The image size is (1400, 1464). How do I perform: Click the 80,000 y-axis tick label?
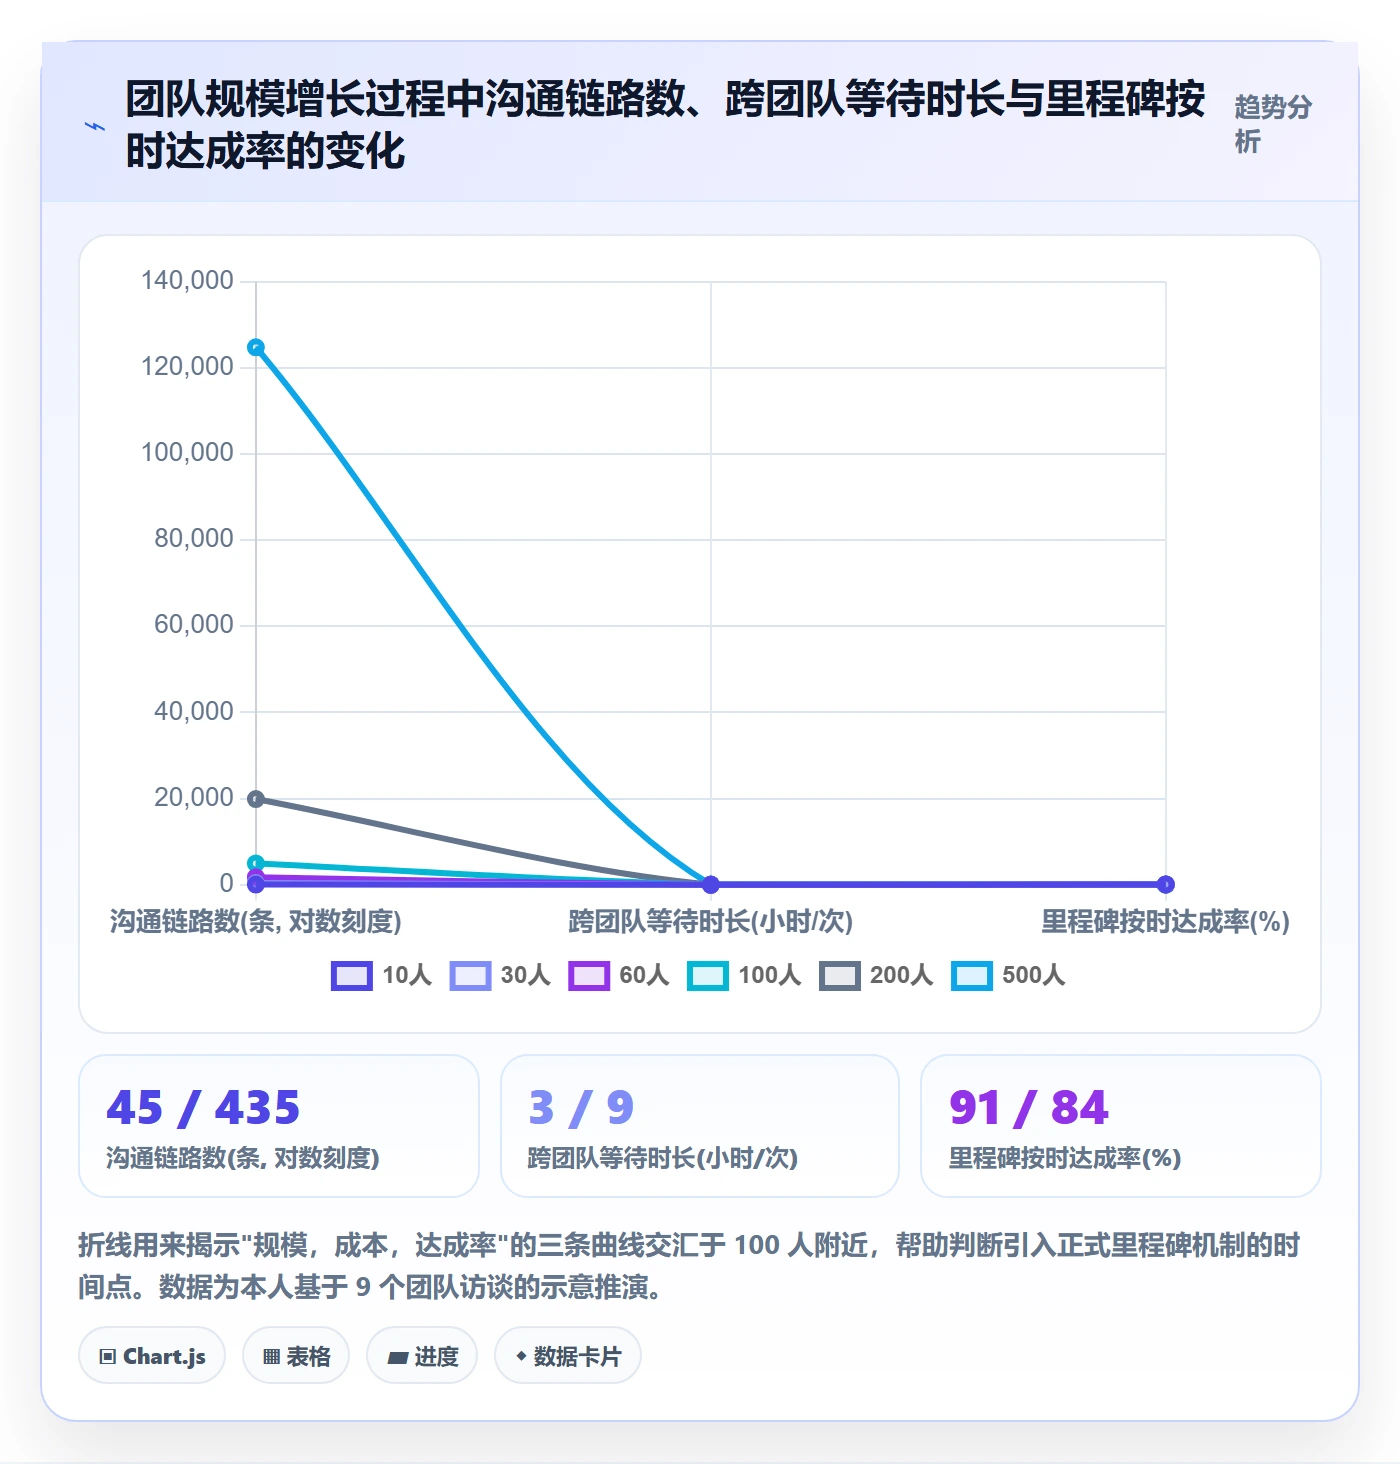(x=194, y=538)
